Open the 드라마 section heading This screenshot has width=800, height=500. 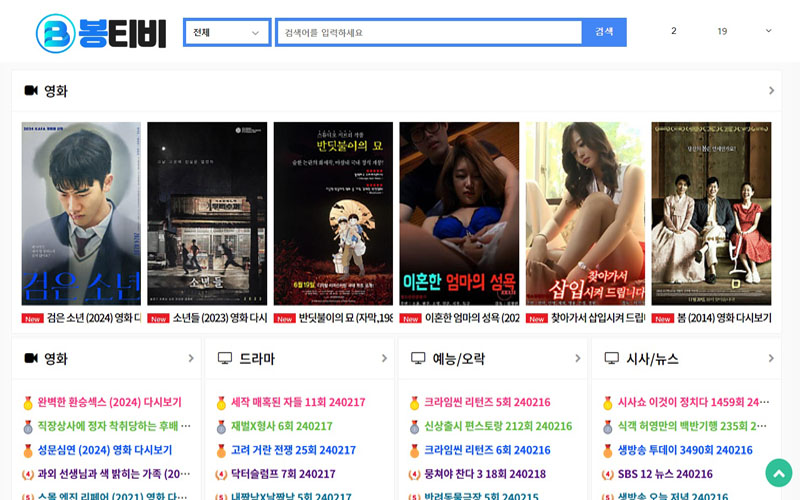[x=257, y=359]
